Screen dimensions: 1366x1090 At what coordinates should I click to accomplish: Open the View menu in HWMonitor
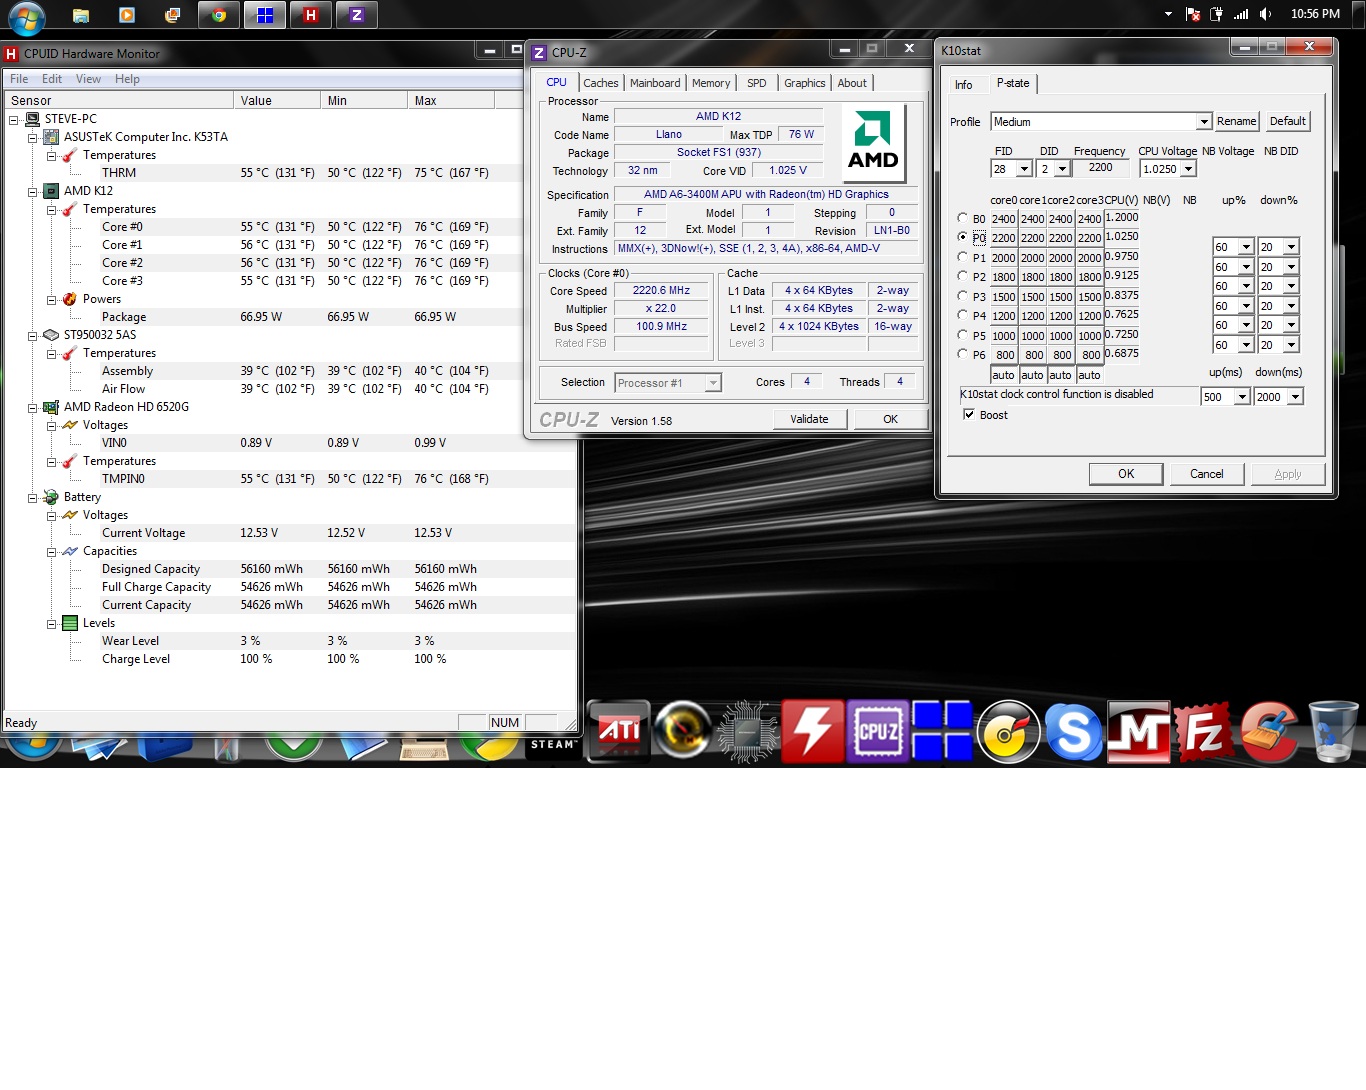(x=88, y=79)
